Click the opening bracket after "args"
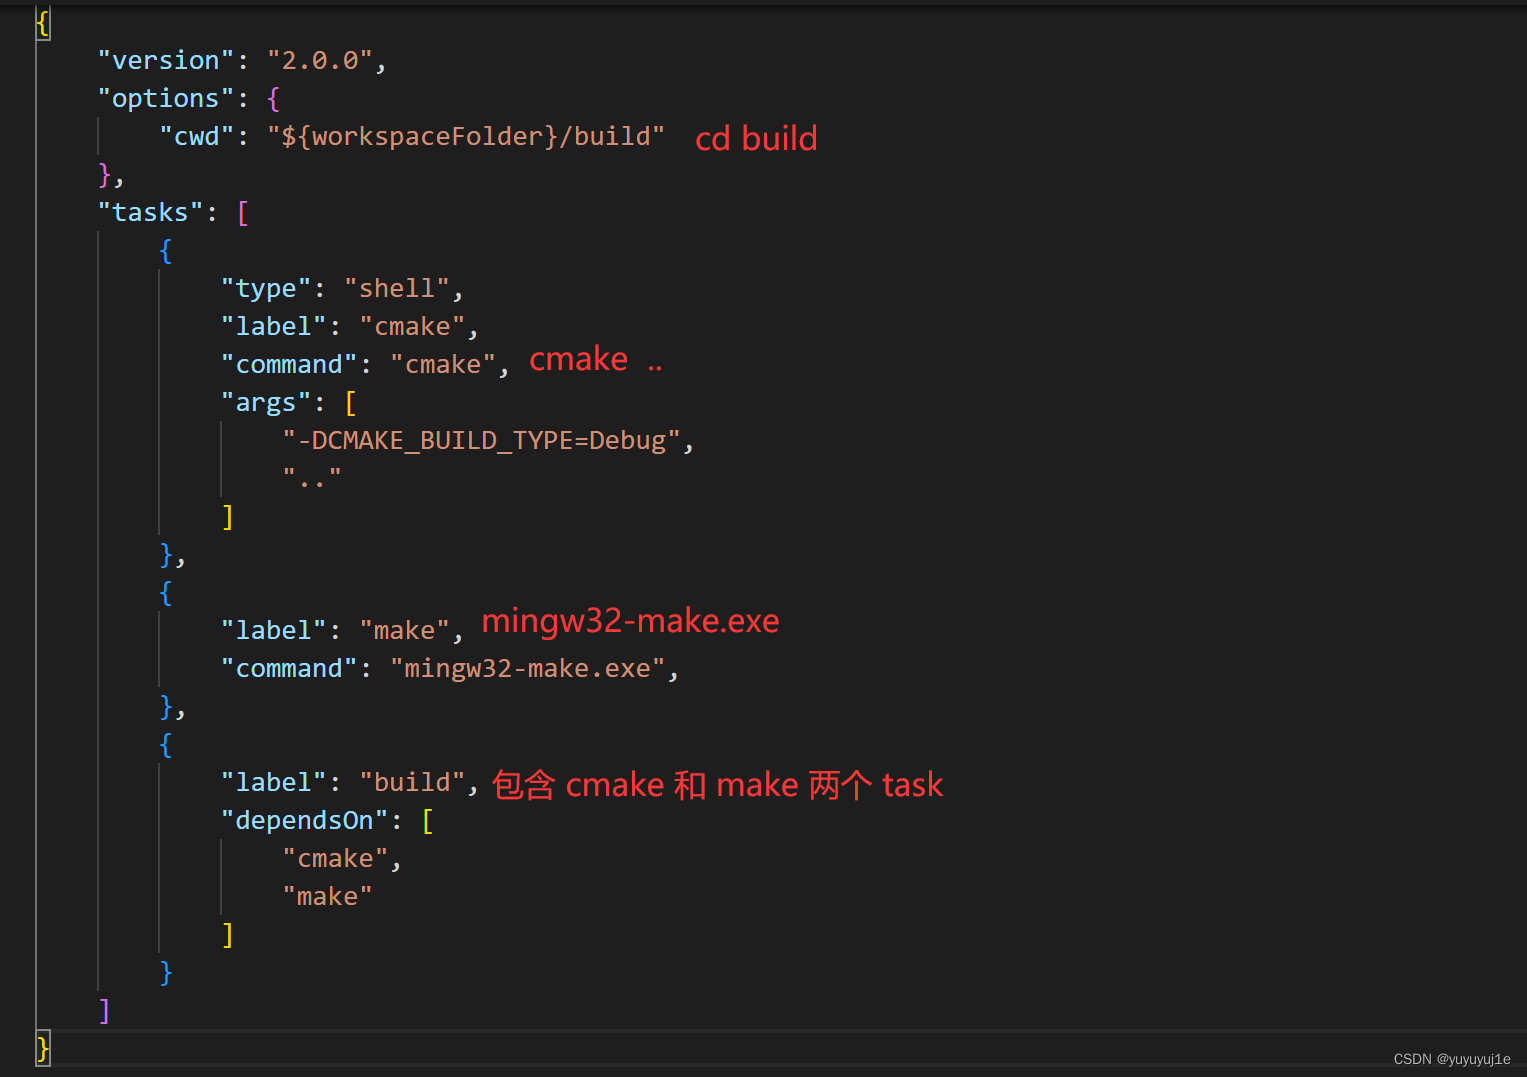Image resolution: width=1527 pixels, height=1077 pixels. pos(351,402)
